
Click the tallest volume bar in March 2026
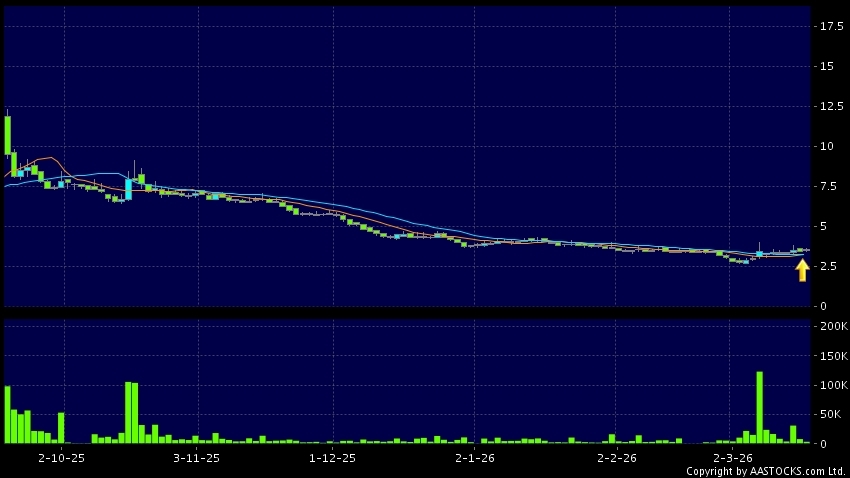[760, 407]
